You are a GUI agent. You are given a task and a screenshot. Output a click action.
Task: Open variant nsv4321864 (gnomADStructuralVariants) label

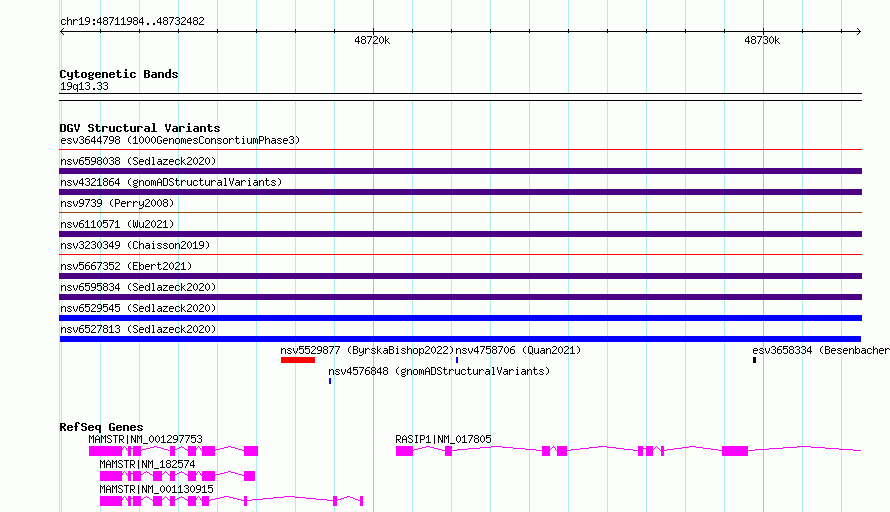coord(171,182)
